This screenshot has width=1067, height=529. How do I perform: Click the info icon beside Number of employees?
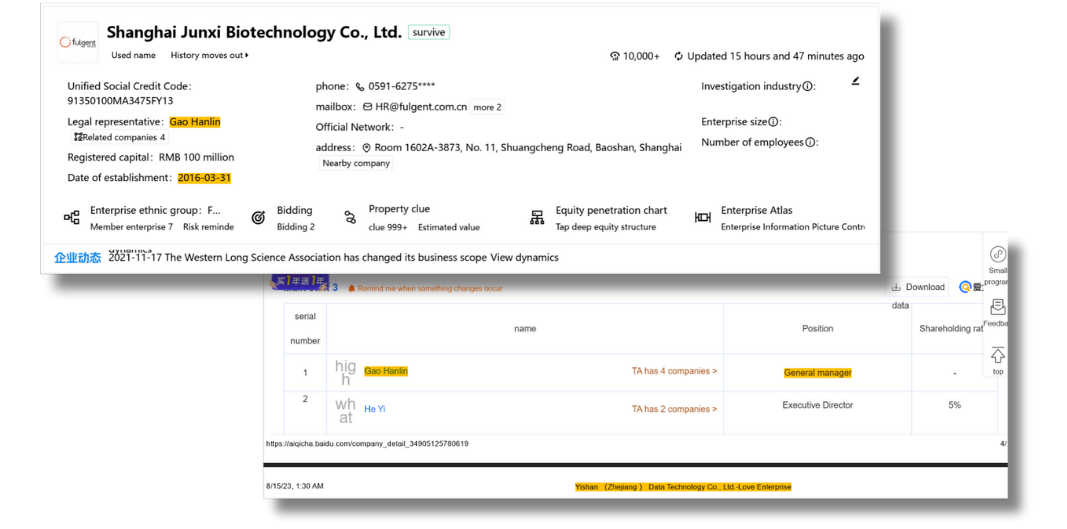[810, 142]
